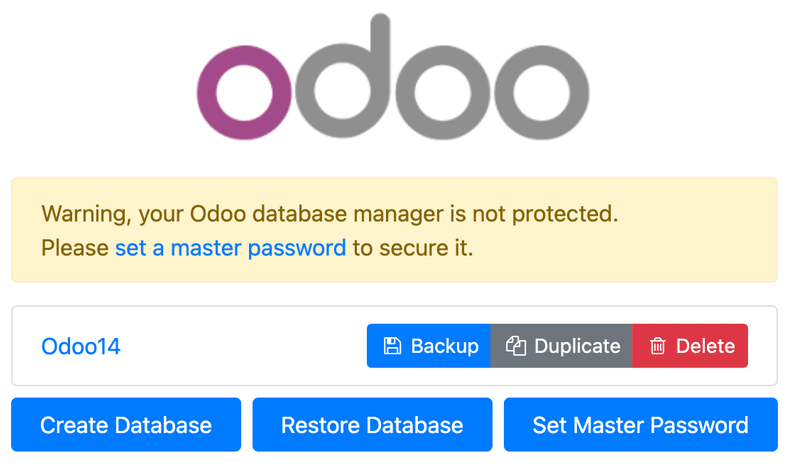Click the copy icon on Duplicate
The width and height of the screenshot is (800, 470).
click(x=516, y=346)
